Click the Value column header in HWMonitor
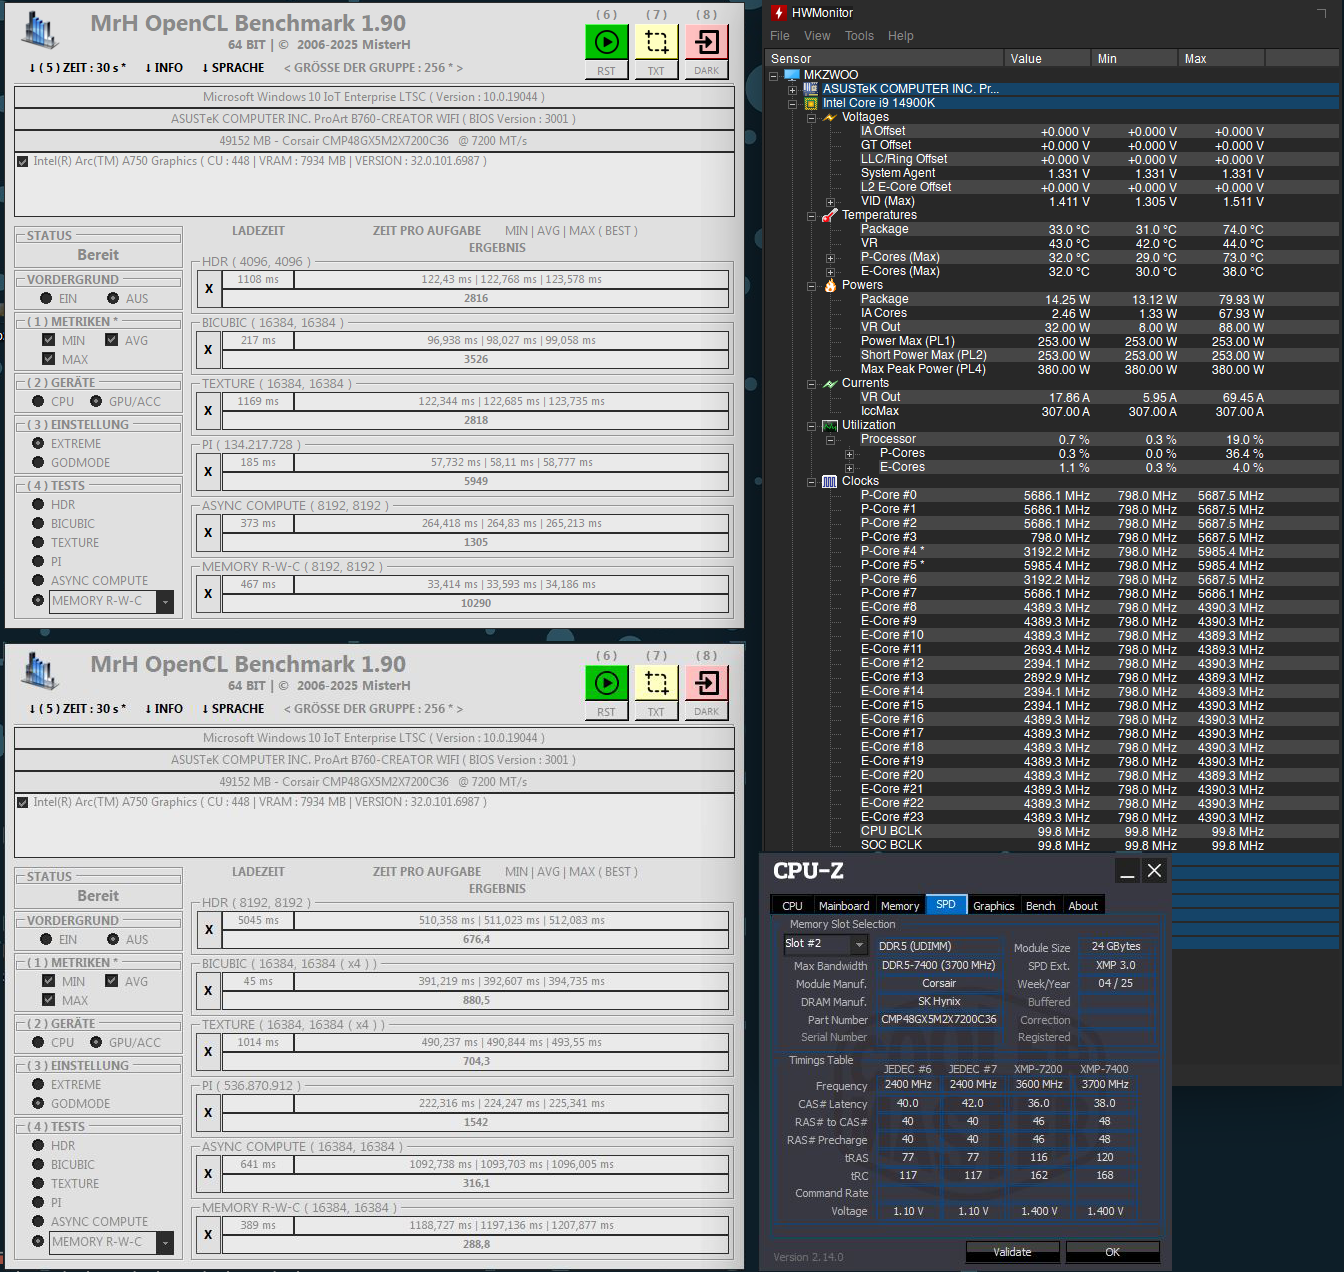 [1046, 59]
